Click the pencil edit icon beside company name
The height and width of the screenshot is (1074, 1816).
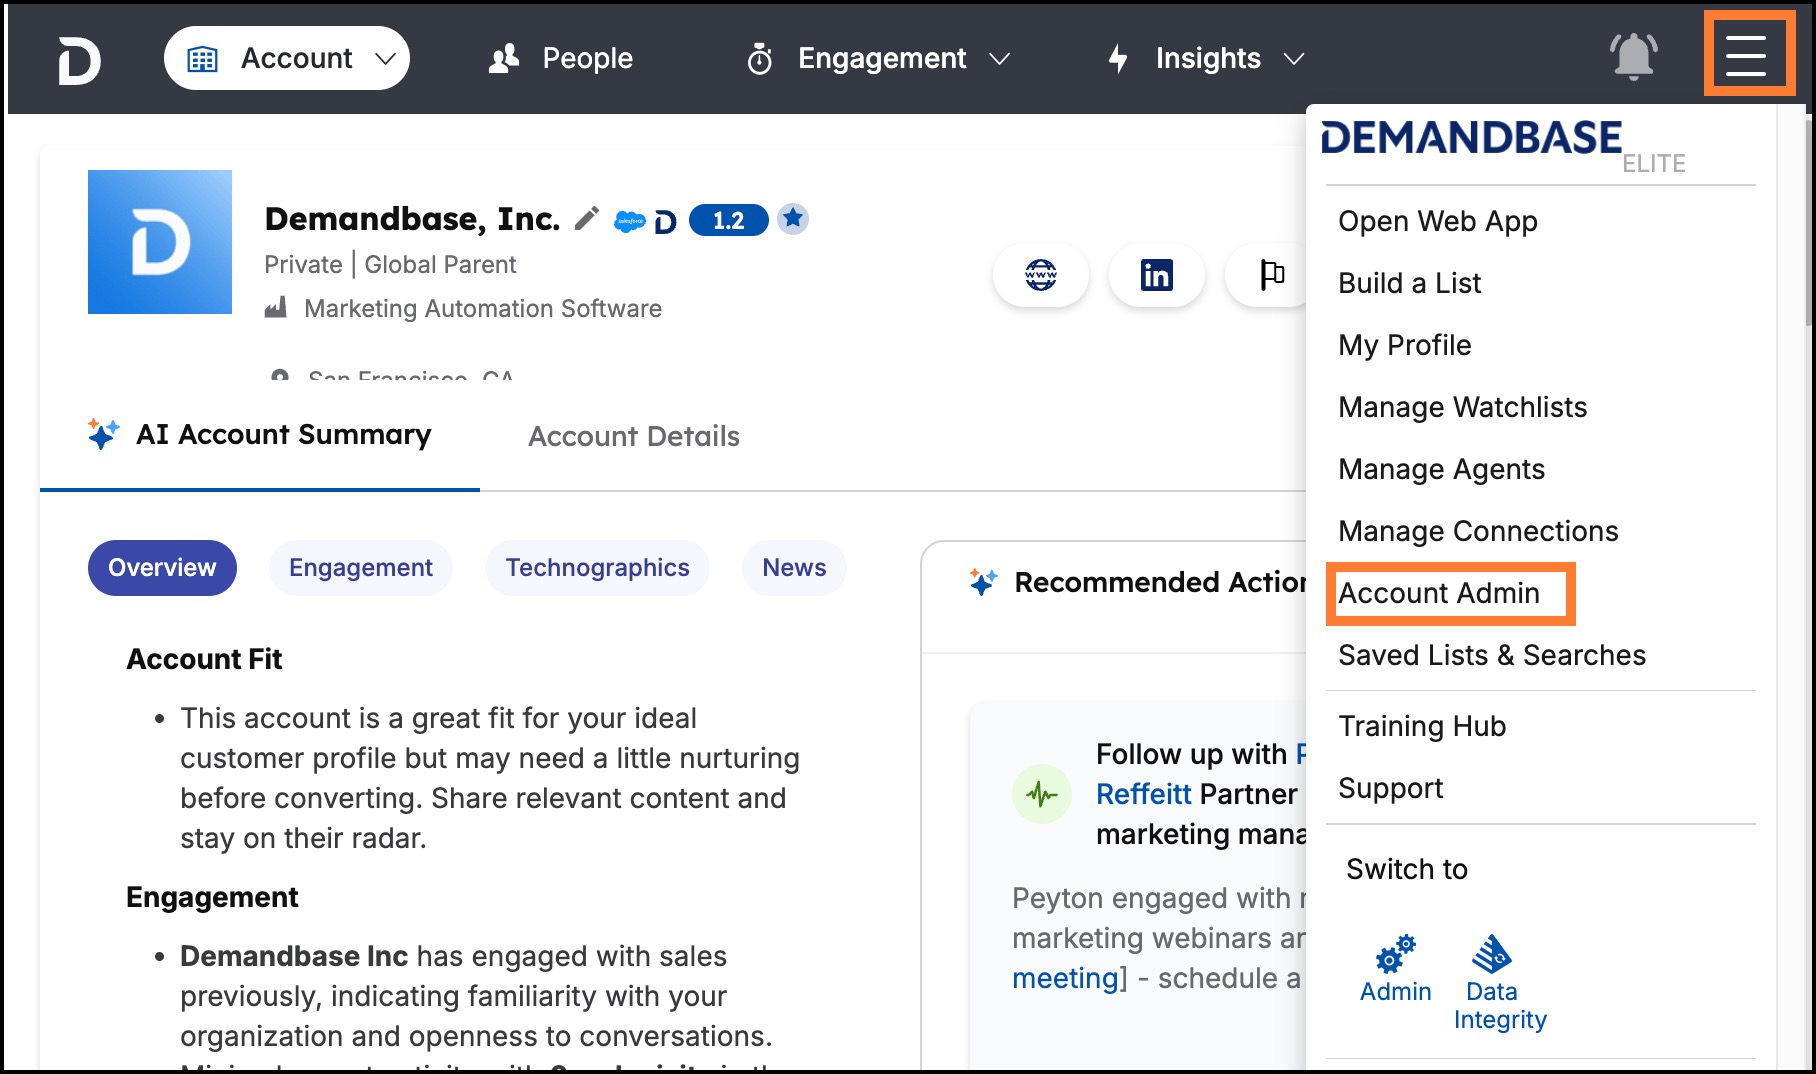coord(587,218)
